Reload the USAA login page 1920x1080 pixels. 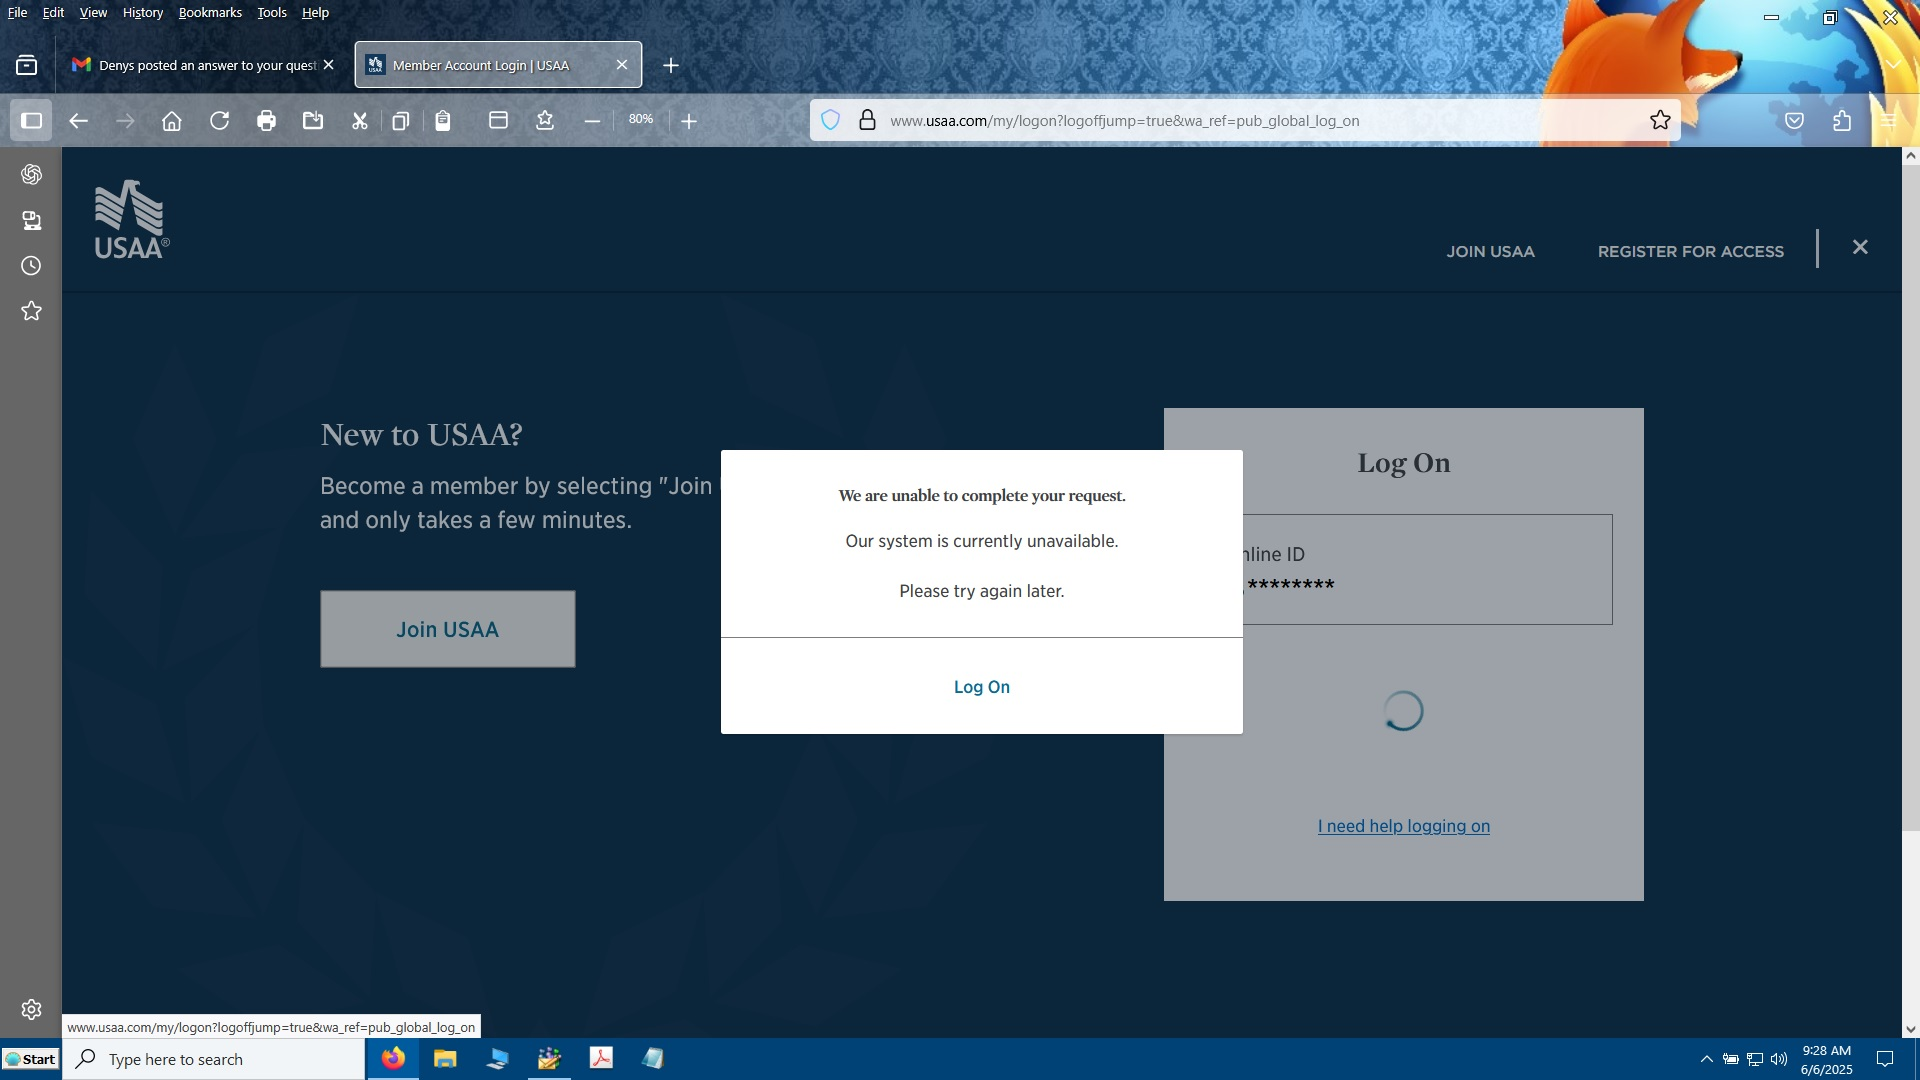coord(220,121)
